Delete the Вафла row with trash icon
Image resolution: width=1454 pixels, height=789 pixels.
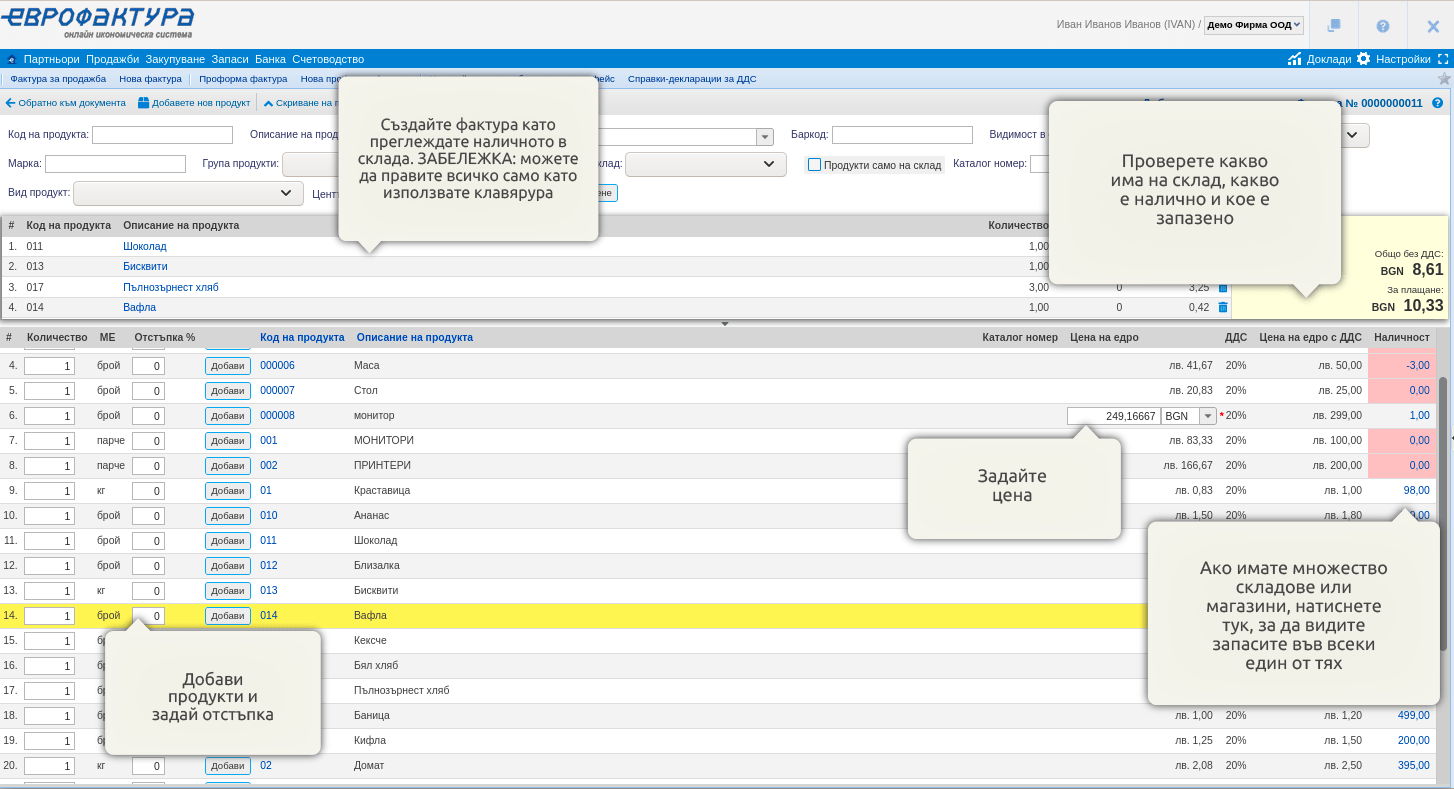pyautogui.click(x=1223, y=308)
